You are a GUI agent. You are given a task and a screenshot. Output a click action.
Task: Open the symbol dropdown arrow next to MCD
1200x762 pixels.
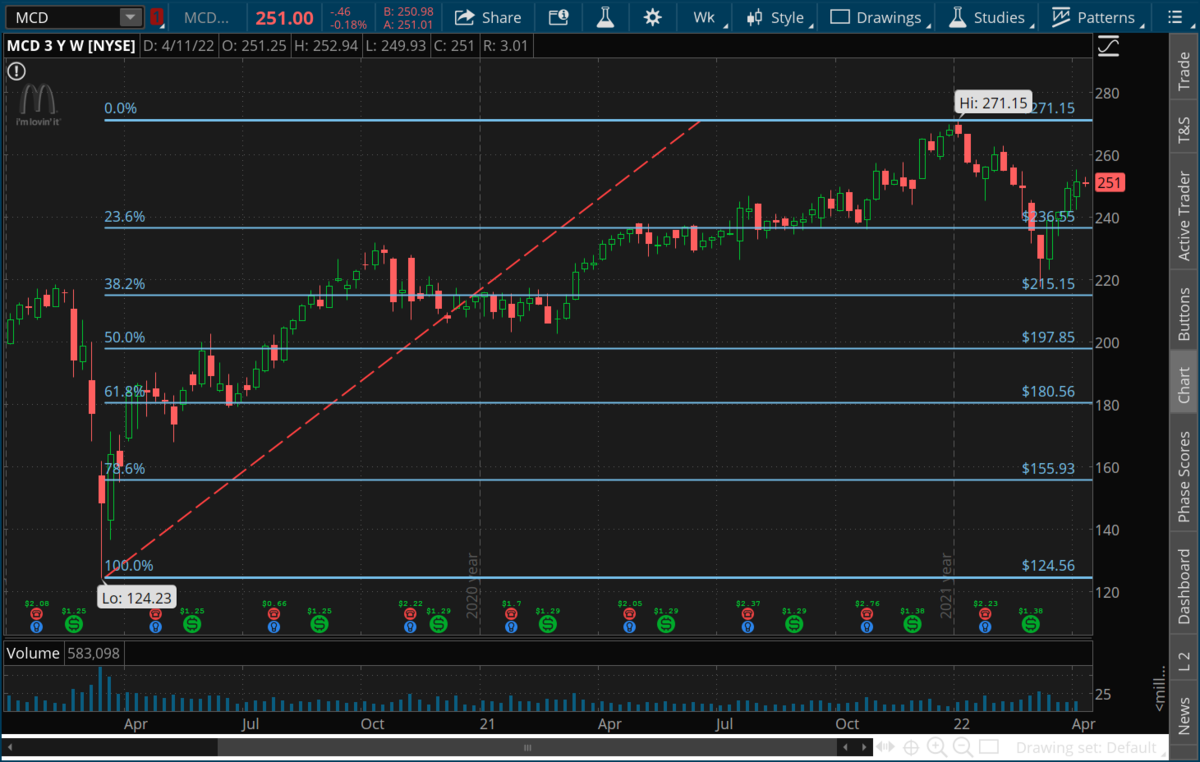coord(131,17)
